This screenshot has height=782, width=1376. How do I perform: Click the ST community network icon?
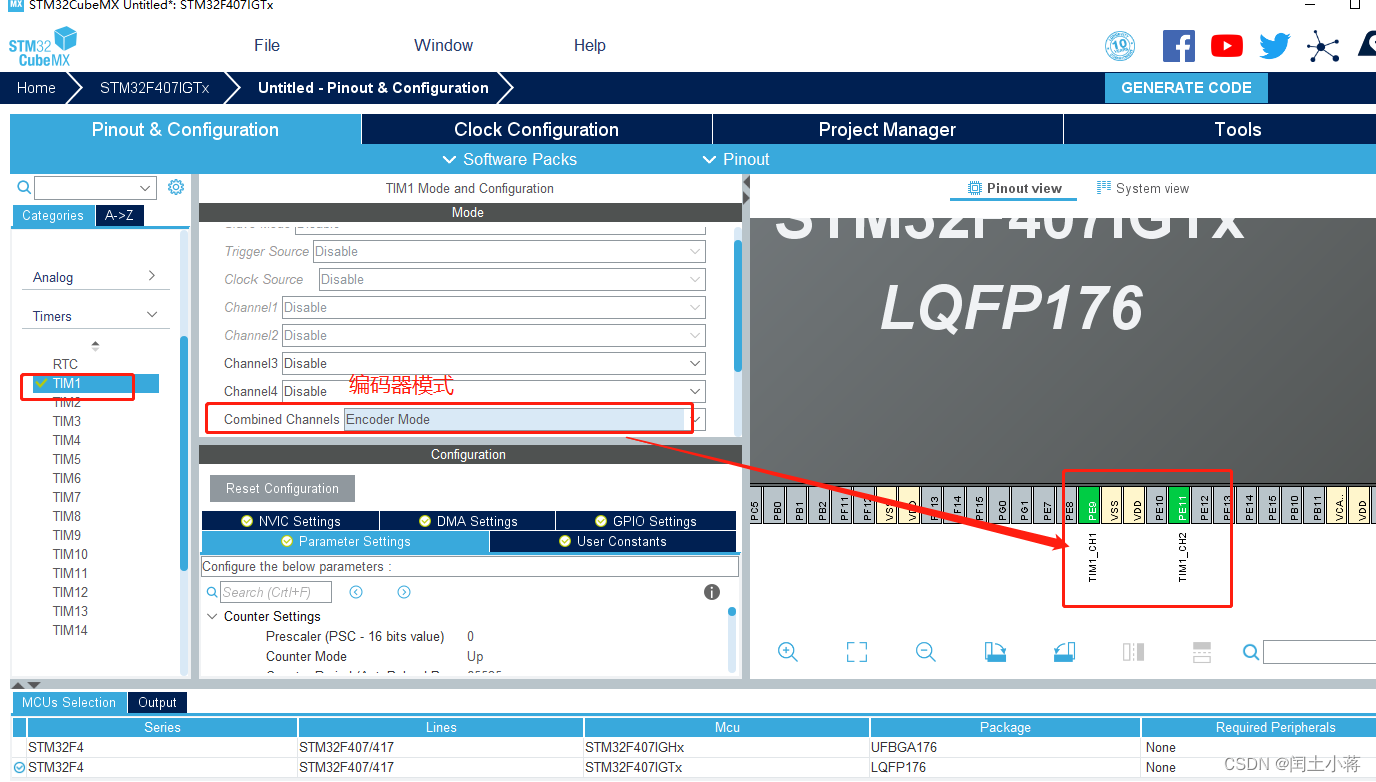tap(1323, 47)
